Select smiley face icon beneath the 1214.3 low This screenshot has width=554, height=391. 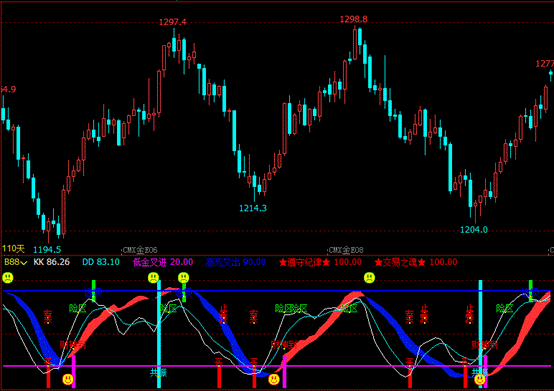point(273,380)
